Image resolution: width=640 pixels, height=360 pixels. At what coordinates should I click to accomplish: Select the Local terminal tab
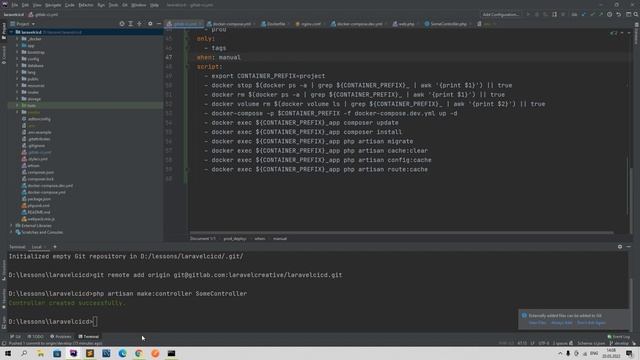(37, 247)
